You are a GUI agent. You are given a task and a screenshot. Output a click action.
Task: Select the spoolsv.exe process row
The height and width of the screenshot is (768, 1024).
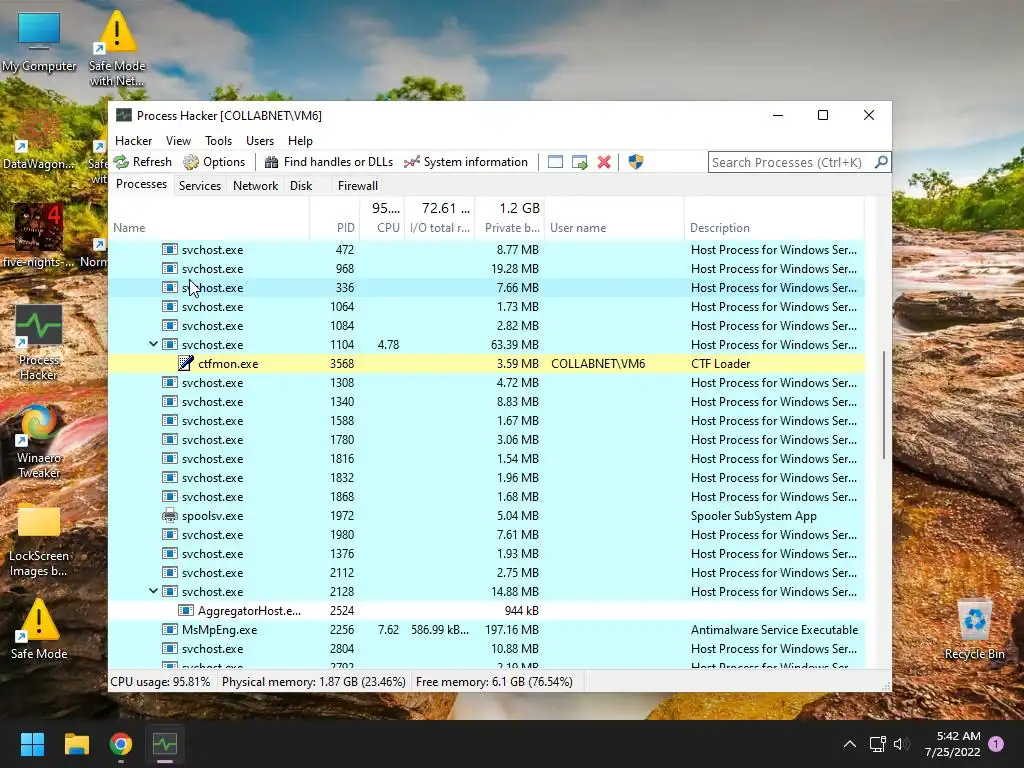[x=487, y=516]
